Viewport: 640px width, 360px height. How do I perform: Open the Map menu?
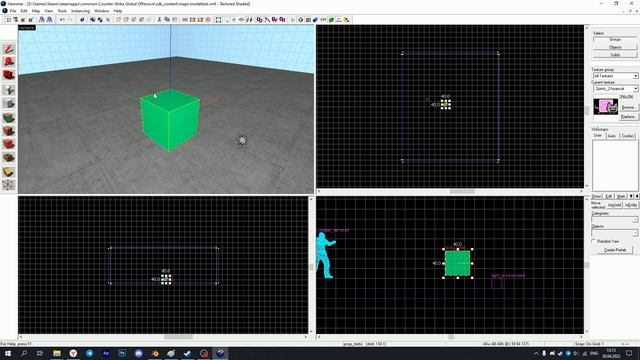click(36, 11)
